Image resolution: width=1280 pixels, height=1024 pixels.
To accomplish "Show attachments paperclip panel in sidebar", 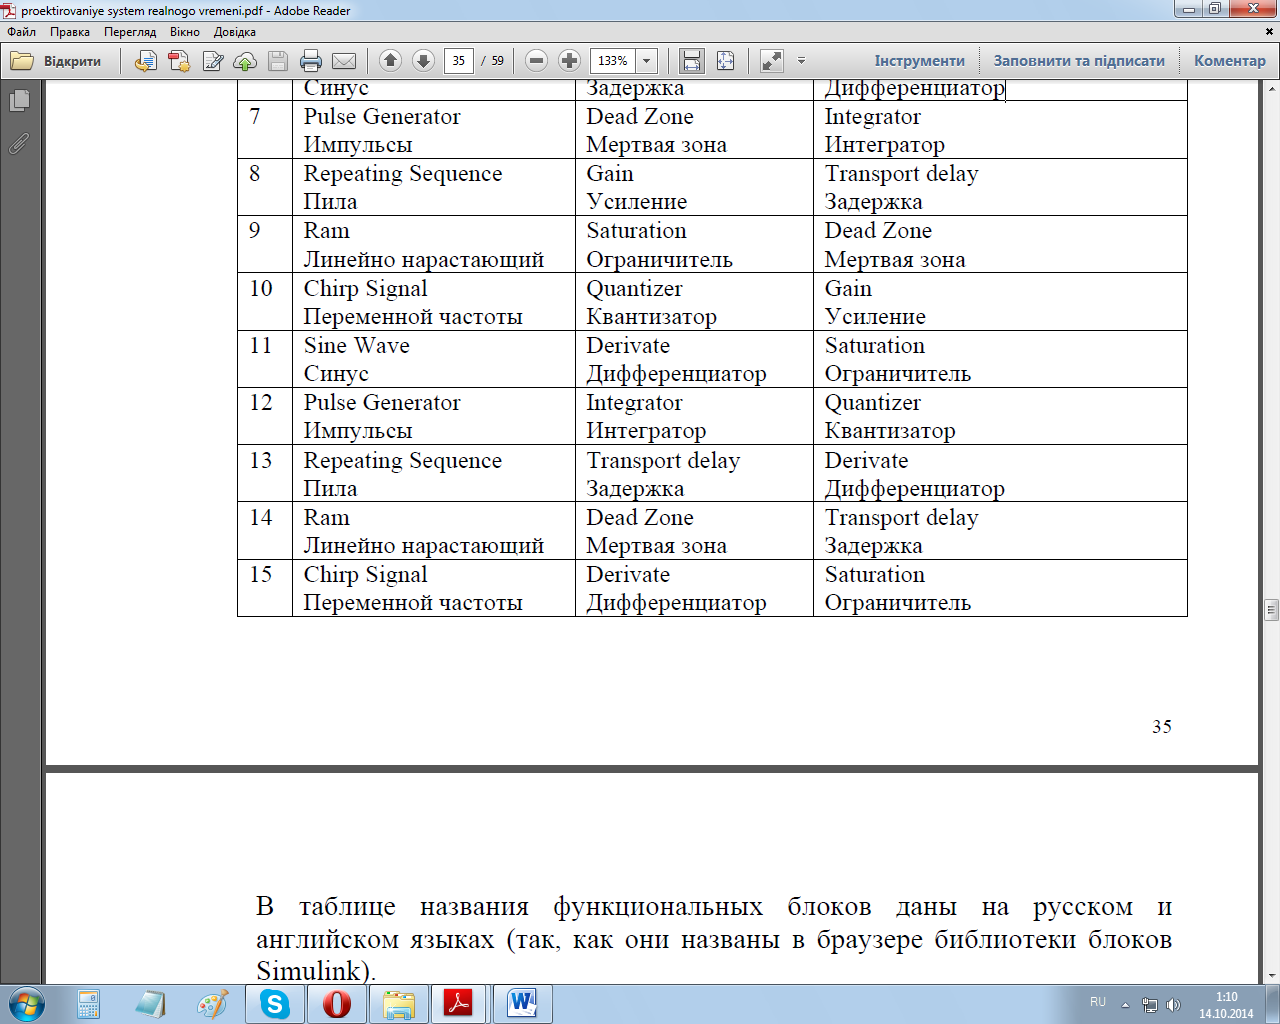I will point(19,144).
